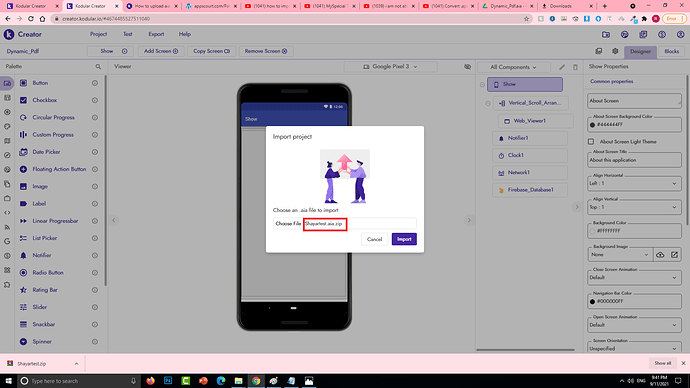Toggle About Screen Light Theme checkbox
The height and width of the screenshot is (388, 690).
click(591, 142)
